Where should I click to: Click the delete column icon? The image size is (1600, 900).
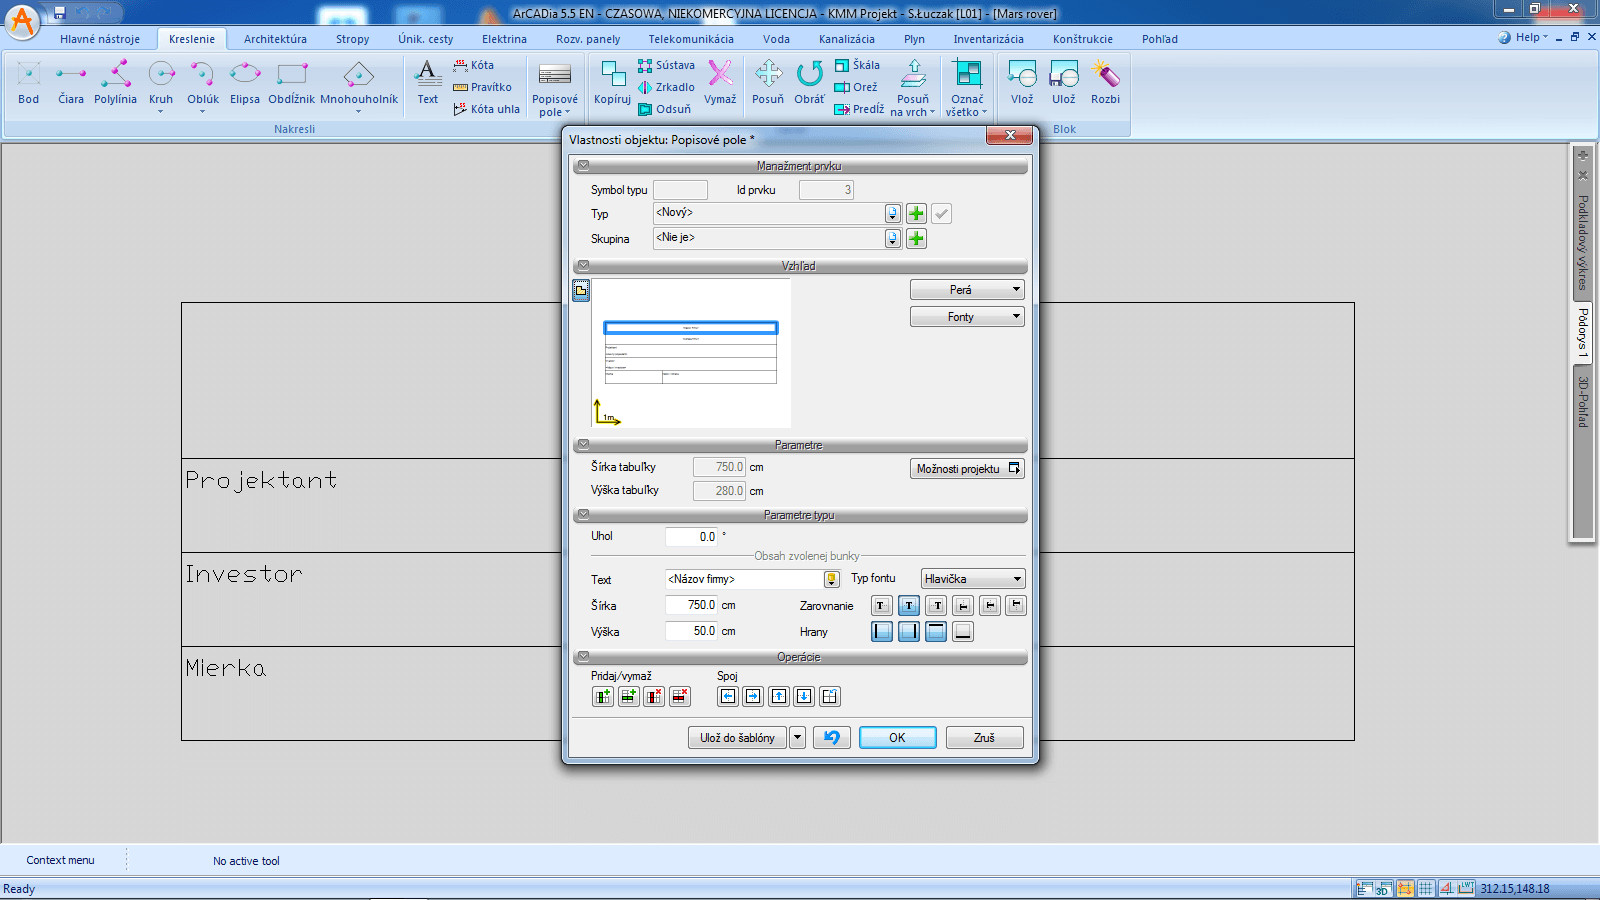(x=655, y=696)
